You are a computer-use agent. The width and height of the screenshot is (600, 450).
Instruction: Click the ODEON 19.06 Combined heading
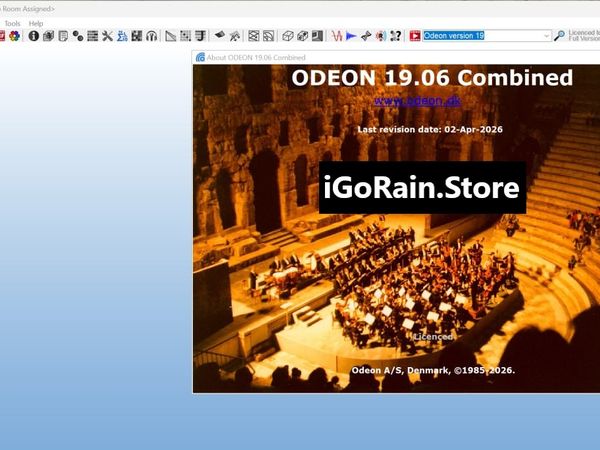432,78
